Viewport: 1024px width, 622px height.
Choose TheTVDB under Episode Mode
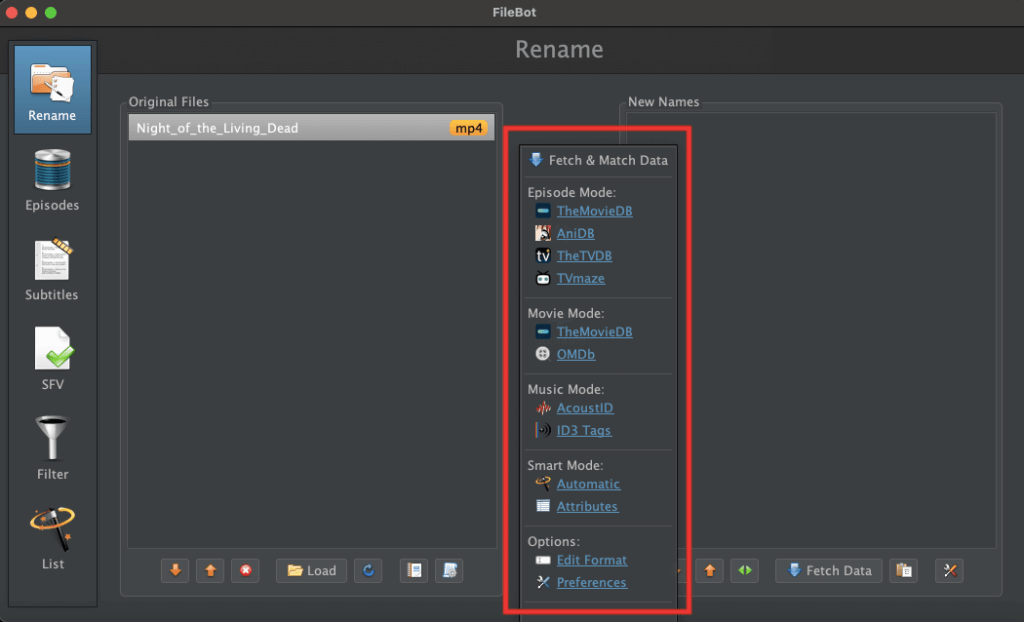(x=584, y=256)
